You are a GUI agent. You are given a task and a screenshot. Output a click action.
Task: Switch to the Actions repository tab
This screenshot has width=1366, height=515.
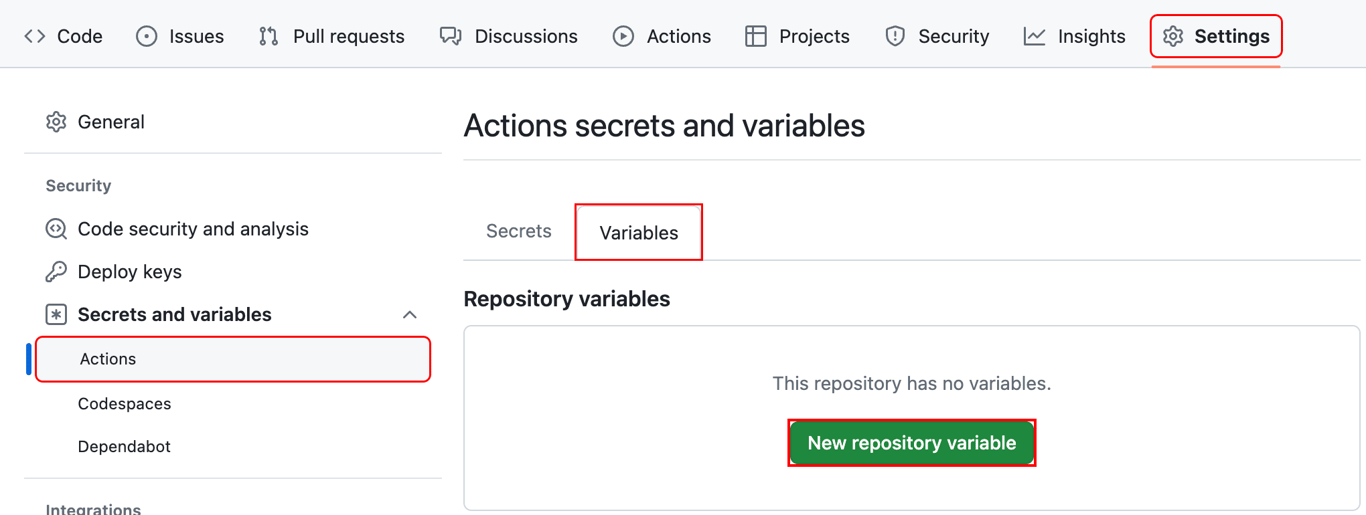coord(662,36)
